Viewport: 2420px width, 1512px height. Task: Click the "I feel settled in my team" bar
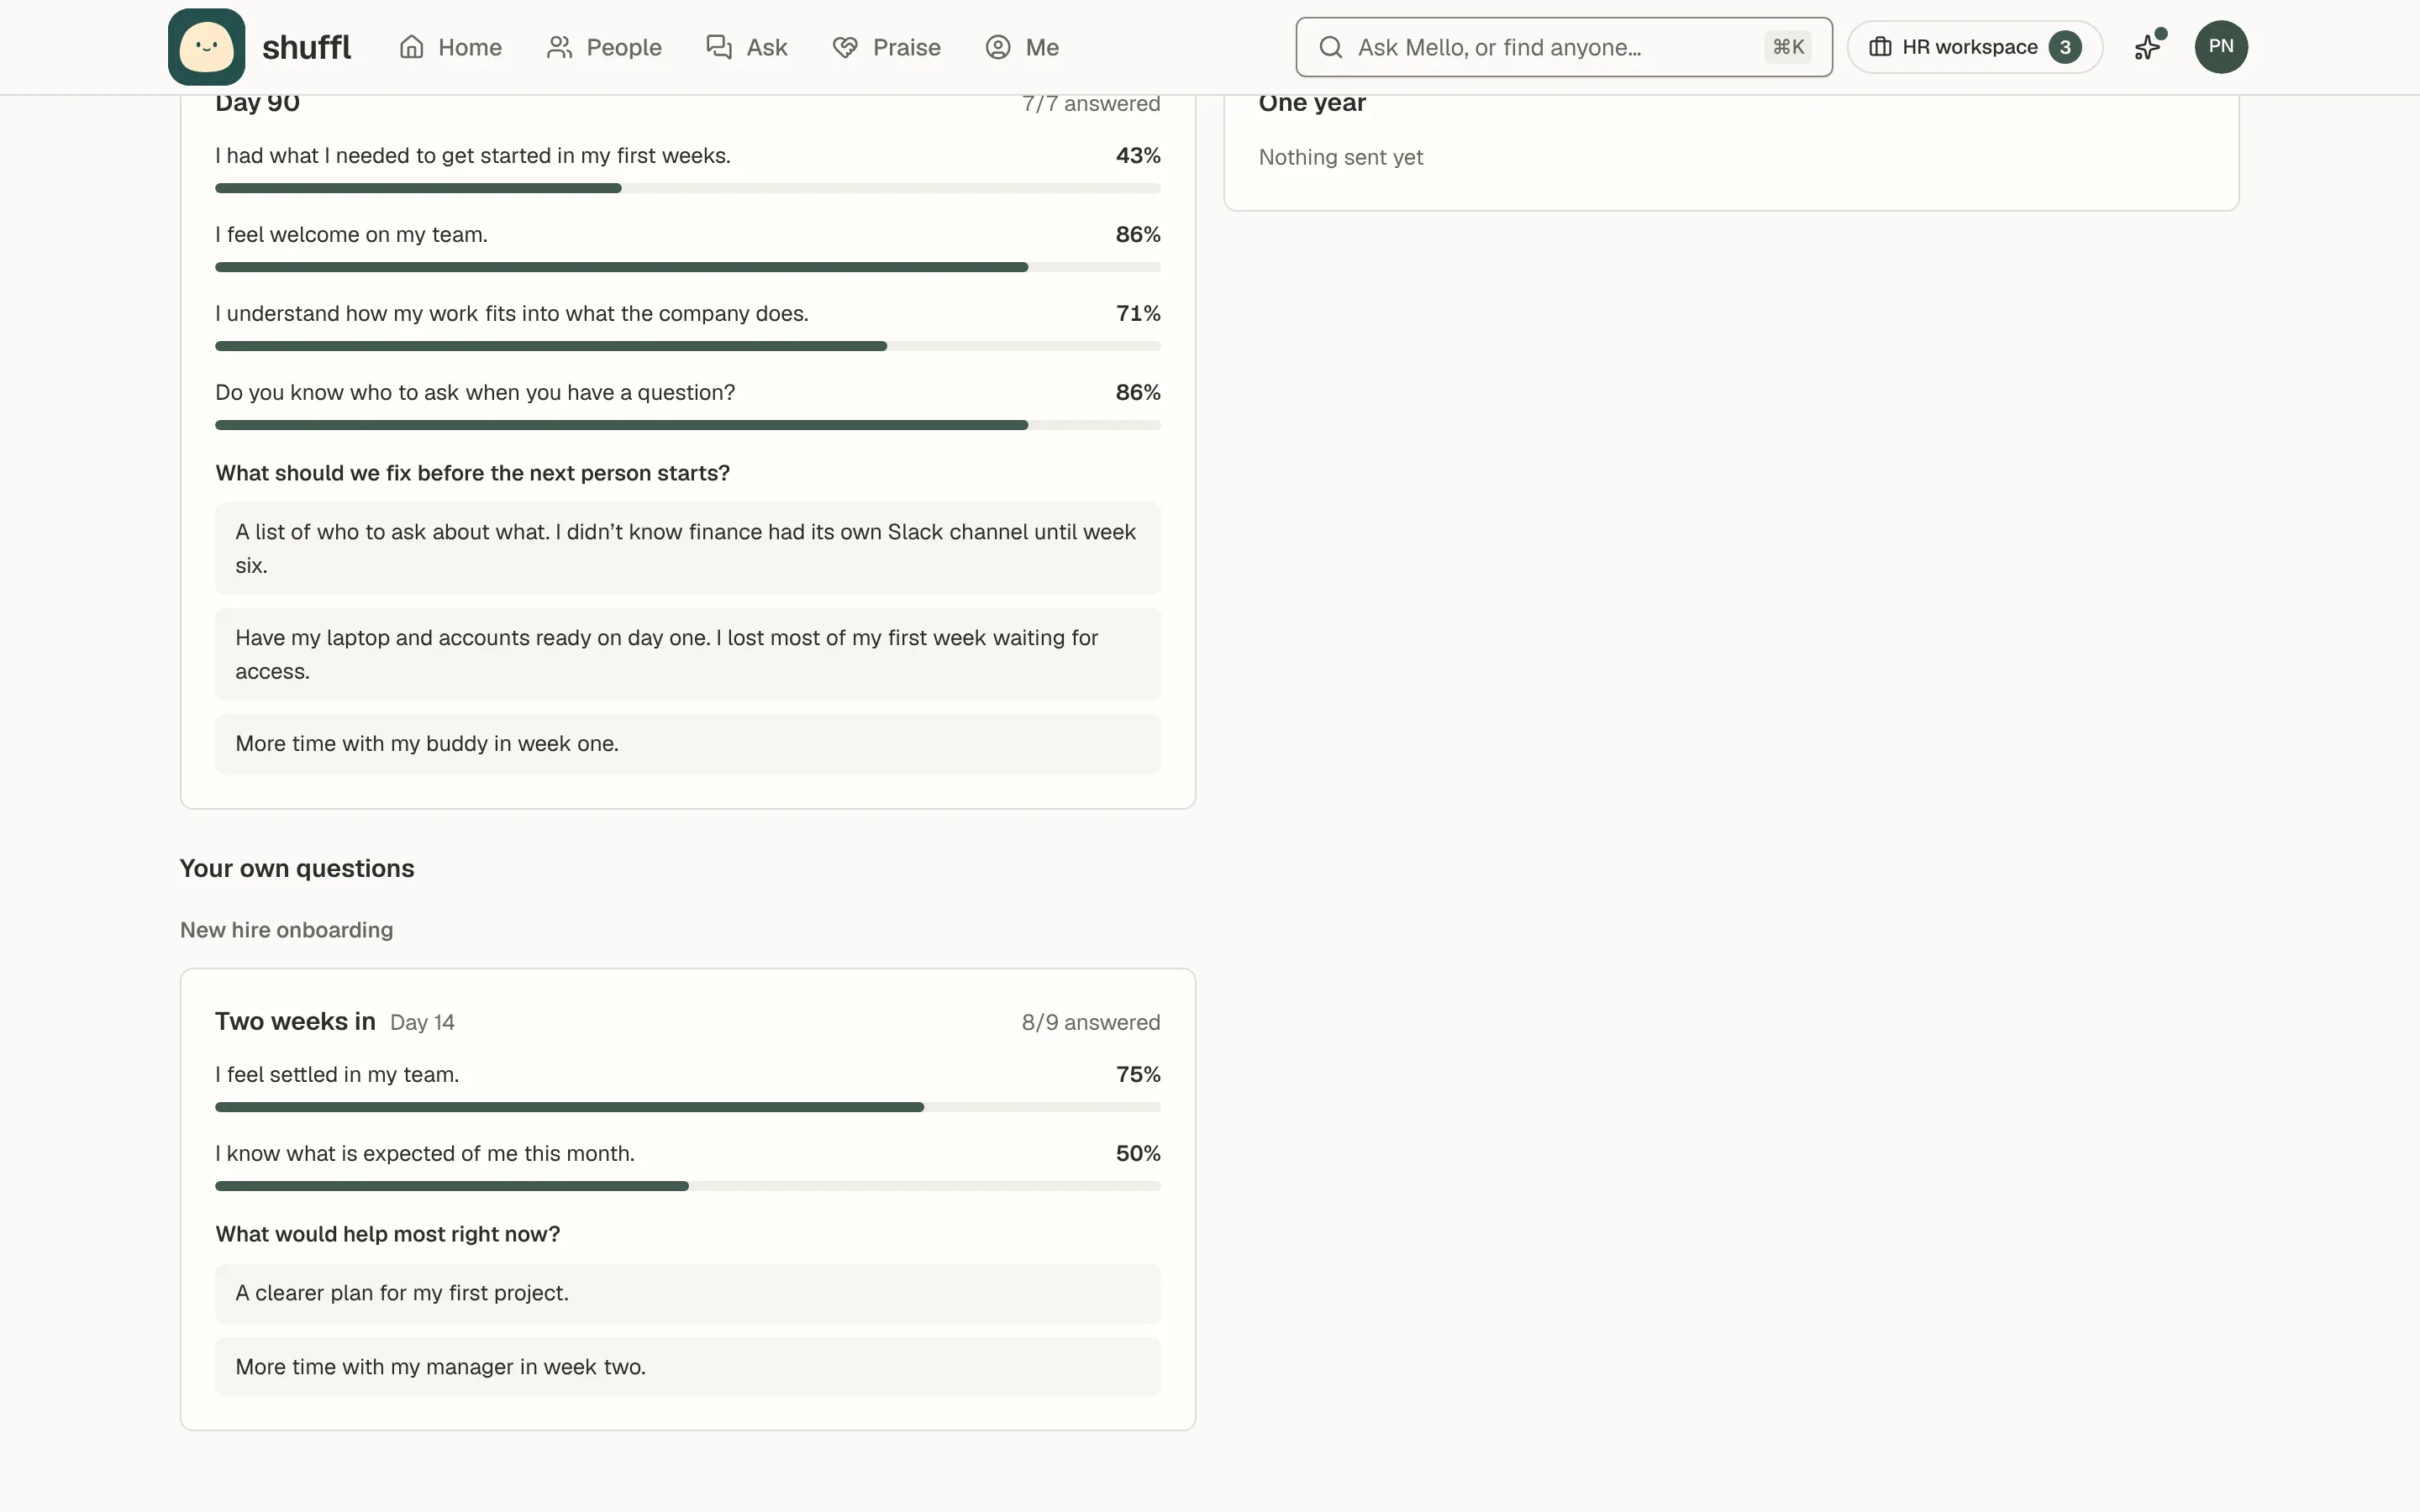pyautogui.click(x=688, y=1107)
